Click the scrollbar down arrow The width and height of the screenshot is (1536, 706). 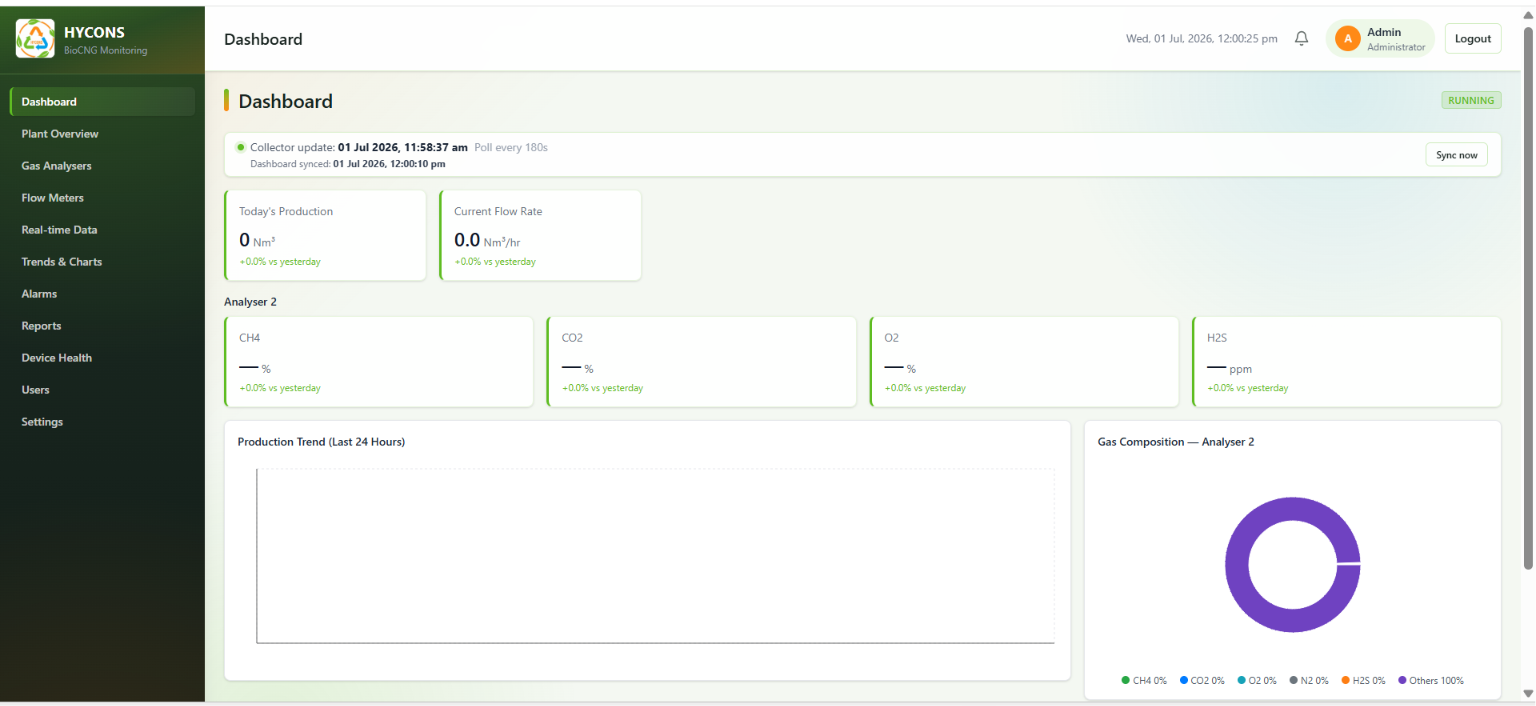[1528, 693]
